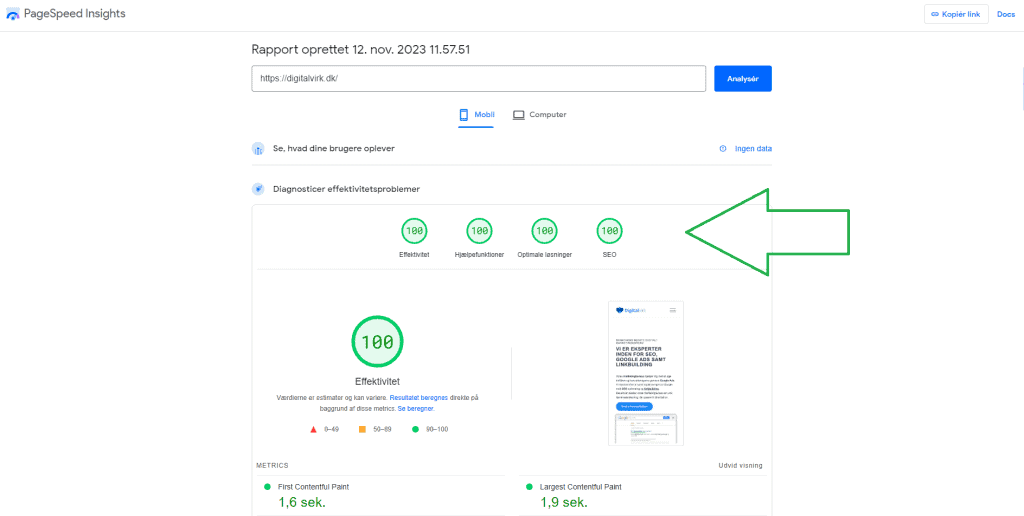Click the Kopiér link button
This screenshot has width=1024, height=516.
tap(956, 14)
